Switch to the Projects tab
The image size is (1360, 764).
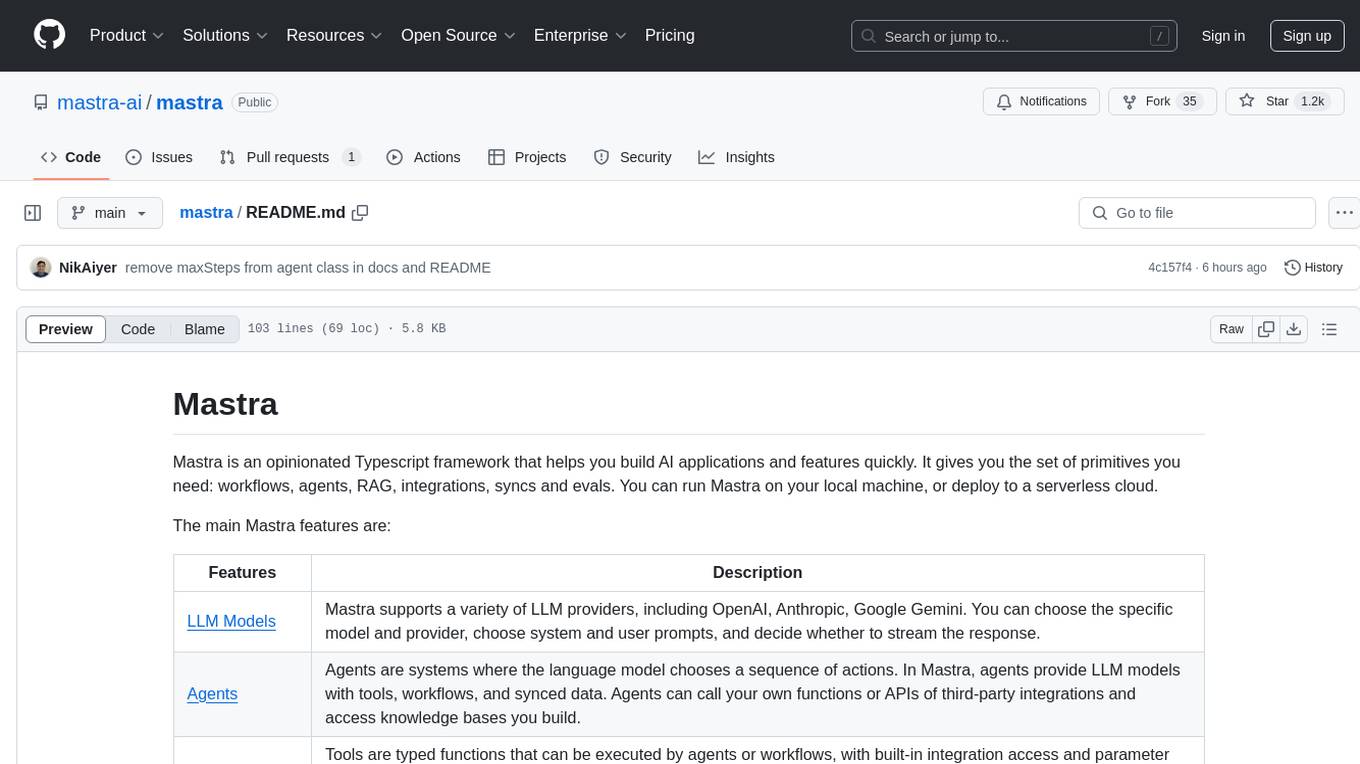[x=527, y=157]
